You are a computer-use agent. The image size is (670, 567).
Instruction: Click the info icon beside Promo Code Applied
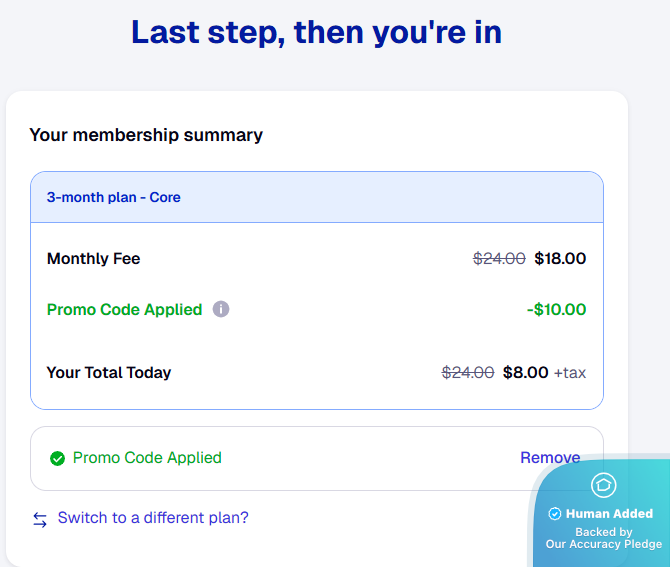click(221, 310)
